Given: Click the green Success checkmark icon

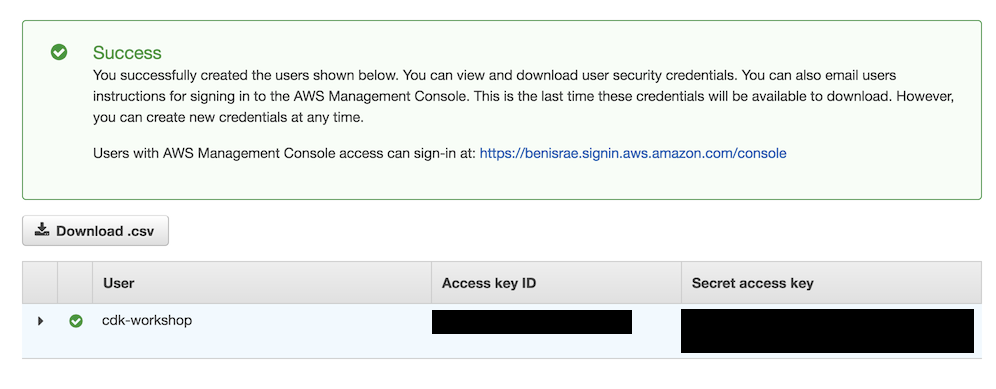Looking at the screenshot, I should click(59, 52).
